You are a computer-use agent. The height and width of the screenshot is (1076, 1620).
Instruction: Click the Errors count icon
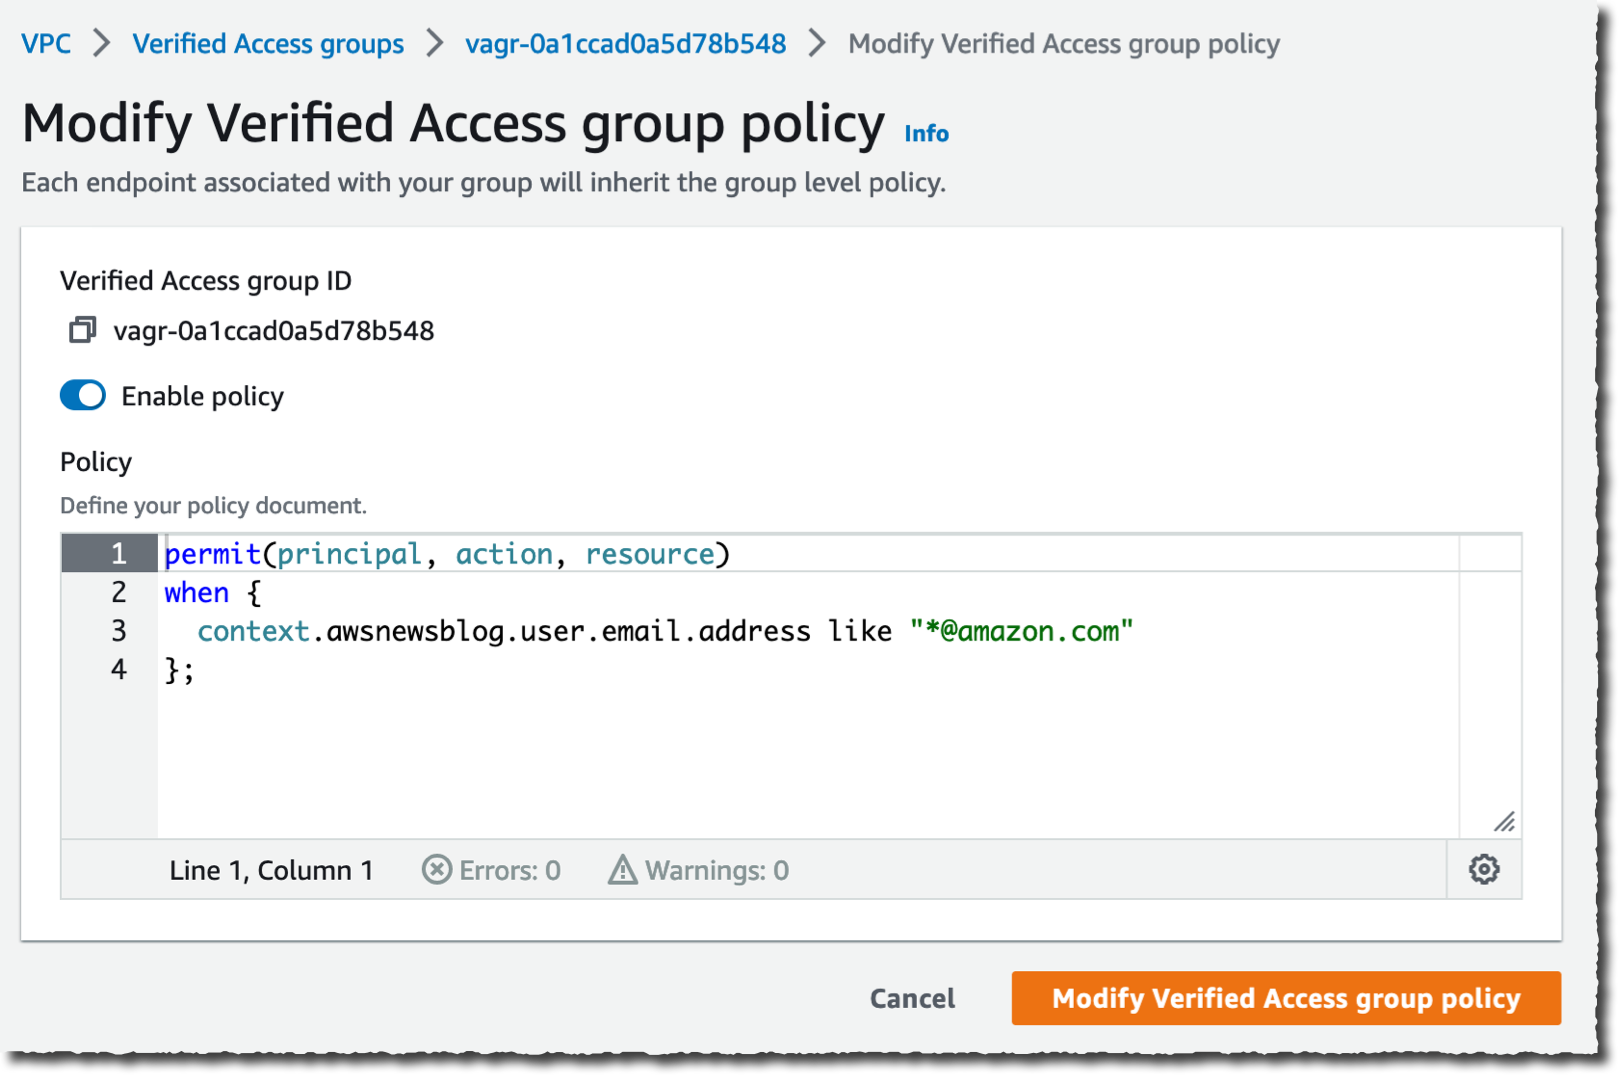[436, 870]
